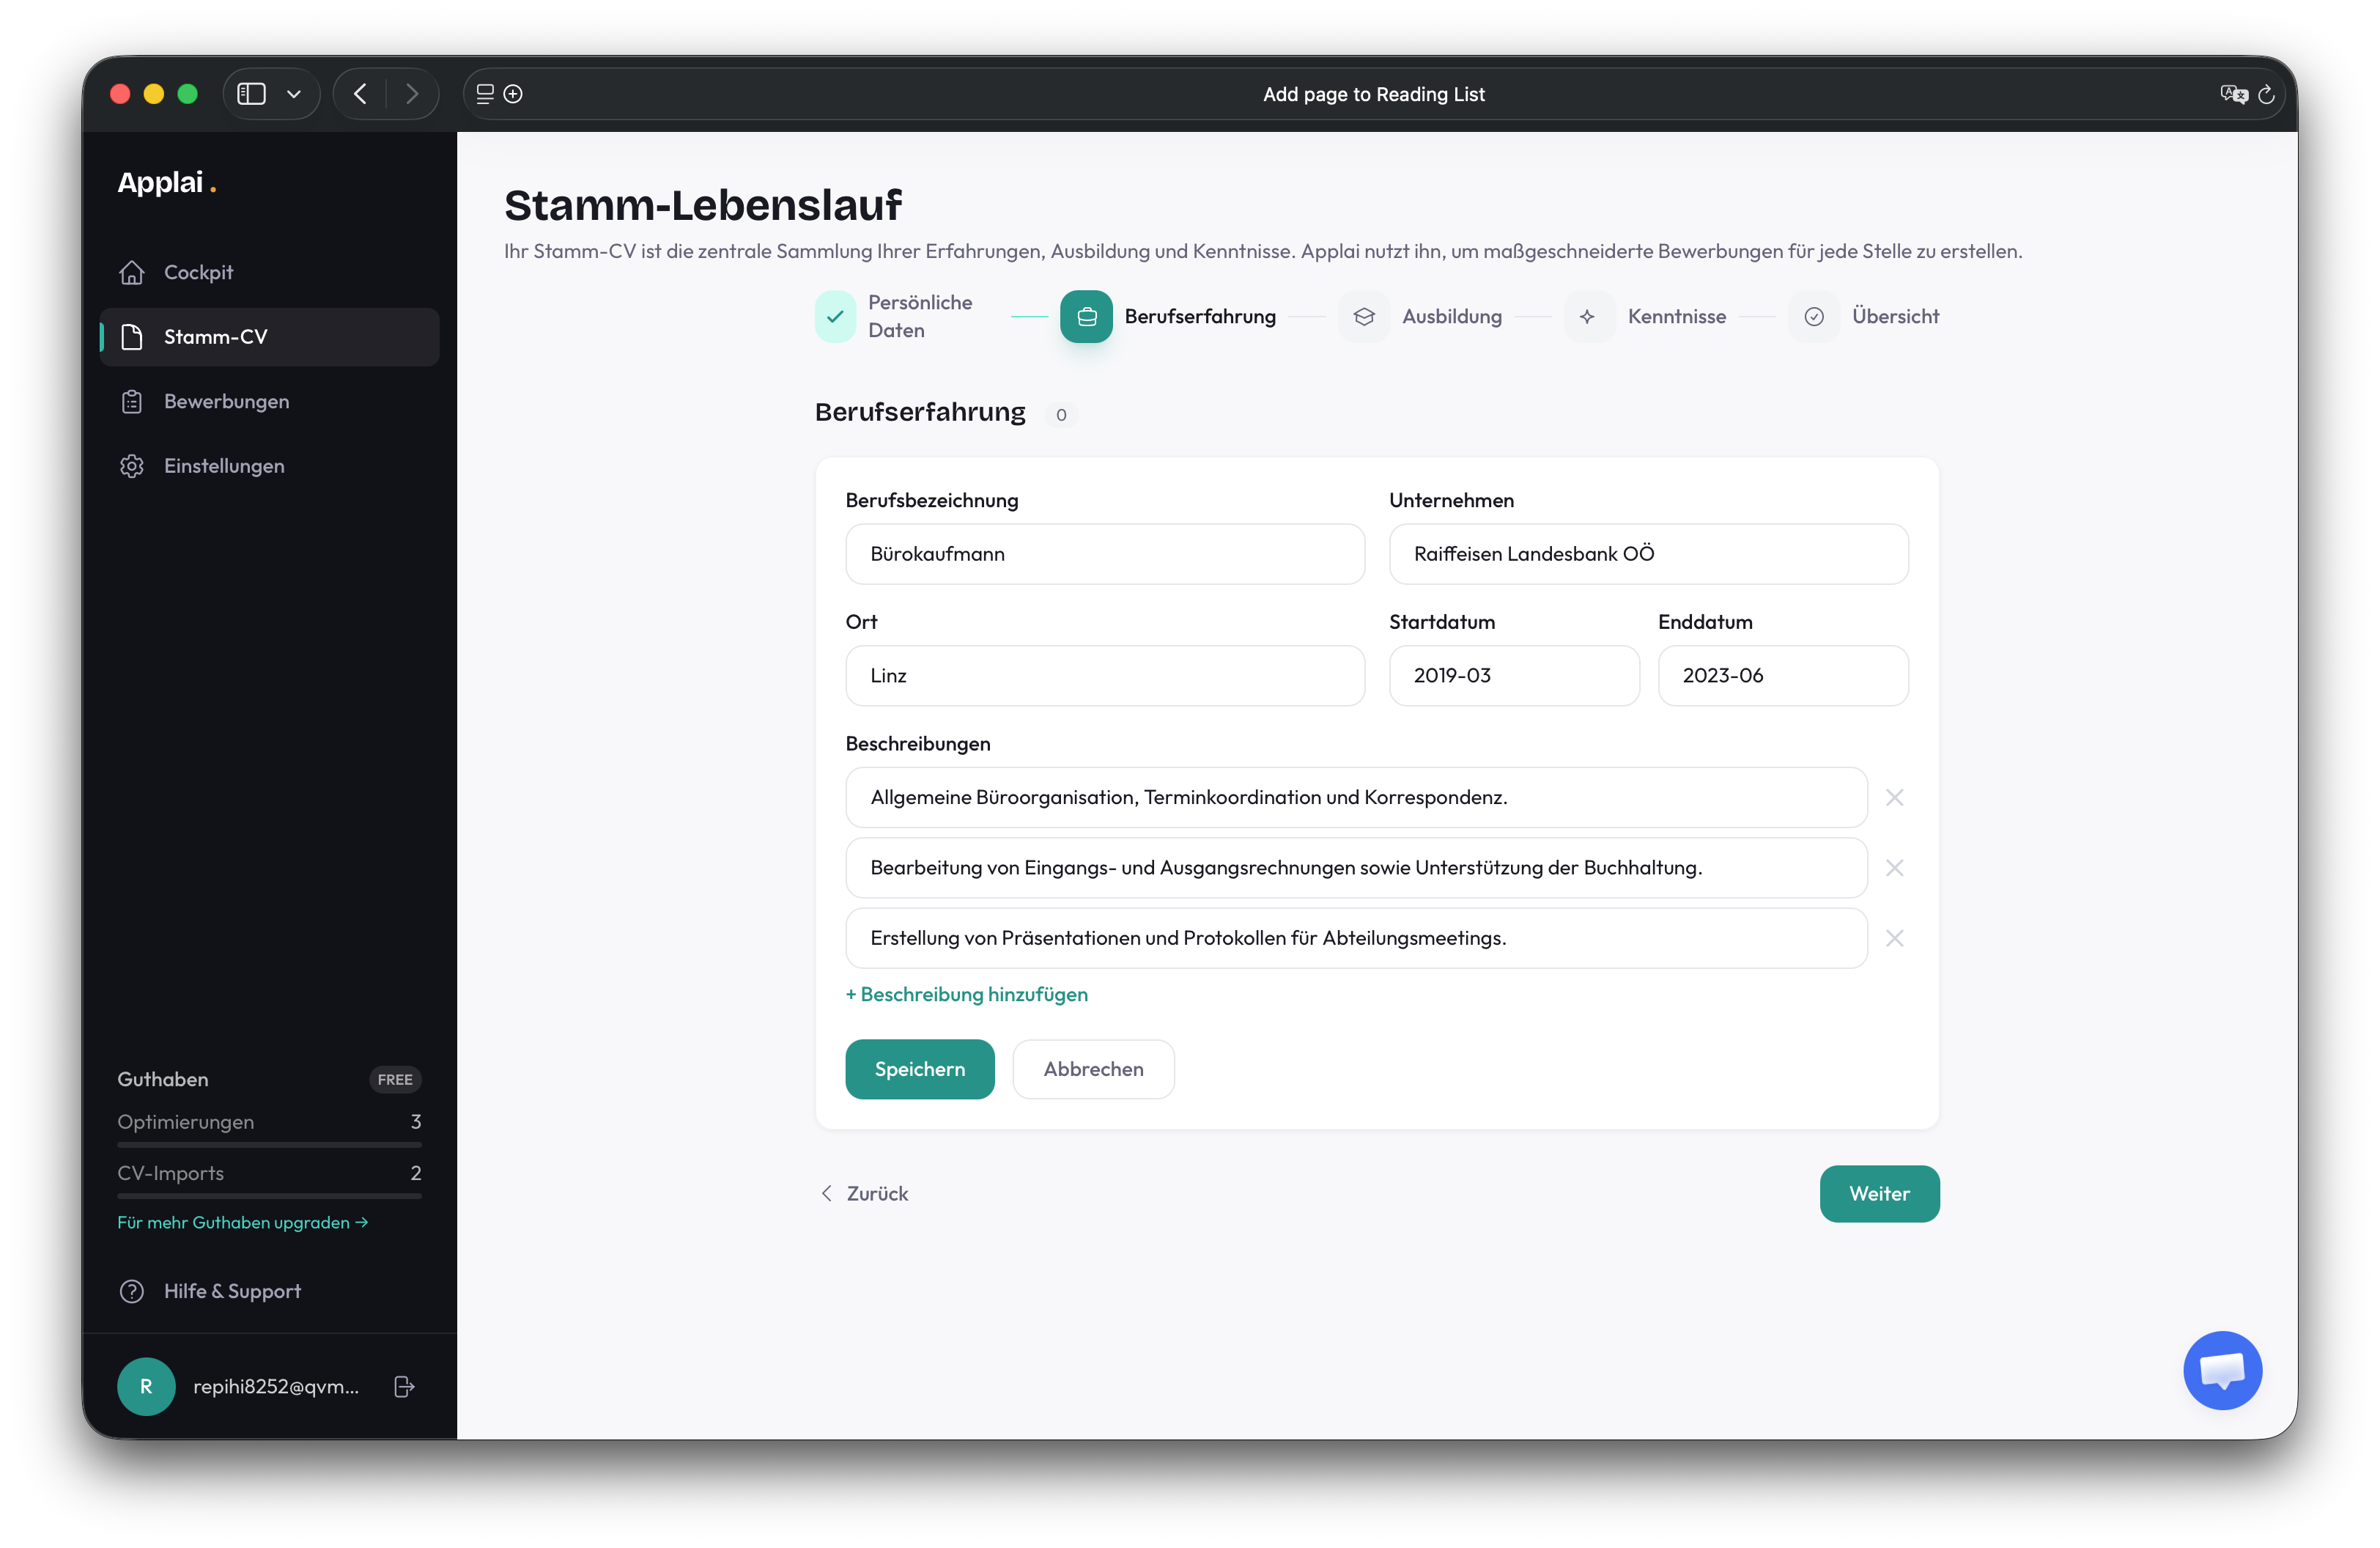
Task: Remove the Allgemeine Büroorganisation description
Action: tap(1894, 797)
